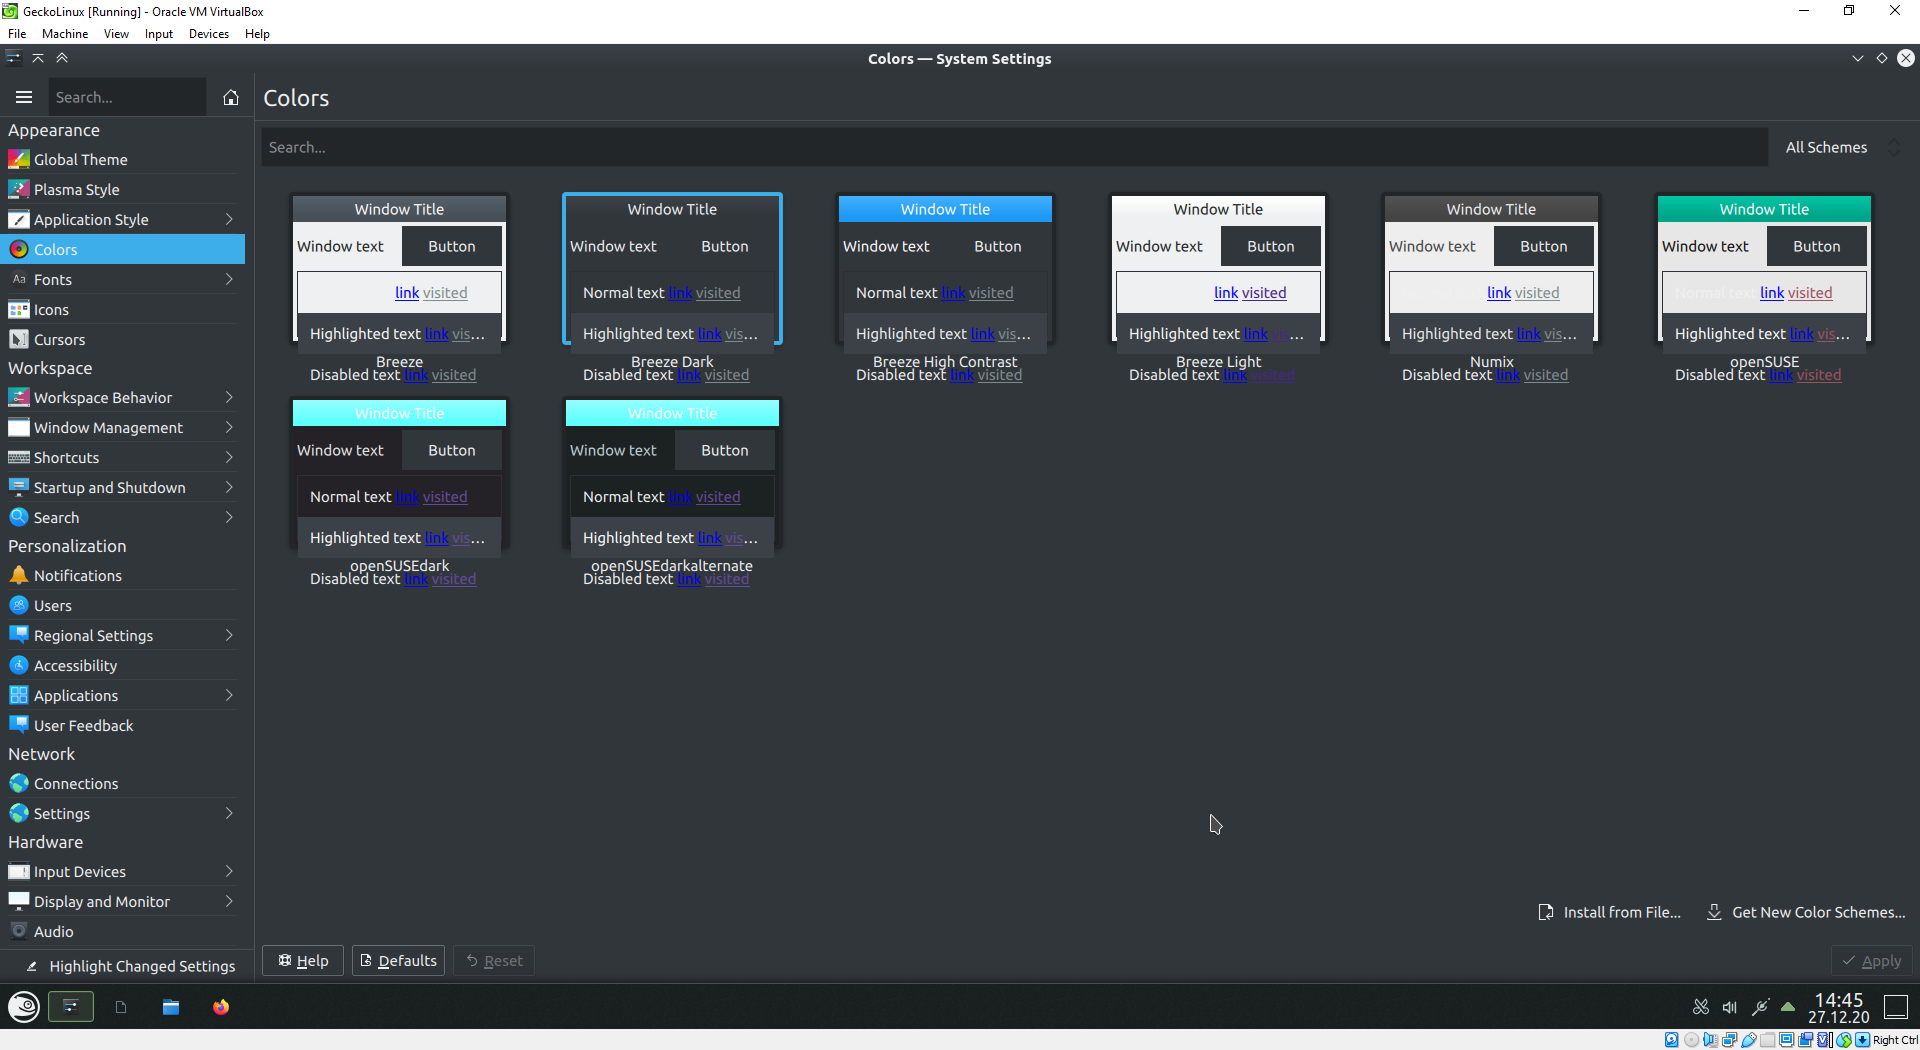Open the hamburger menu in sidebar
The height and width of the screenshot is (1050, 1920).
[x=24, y=97]
